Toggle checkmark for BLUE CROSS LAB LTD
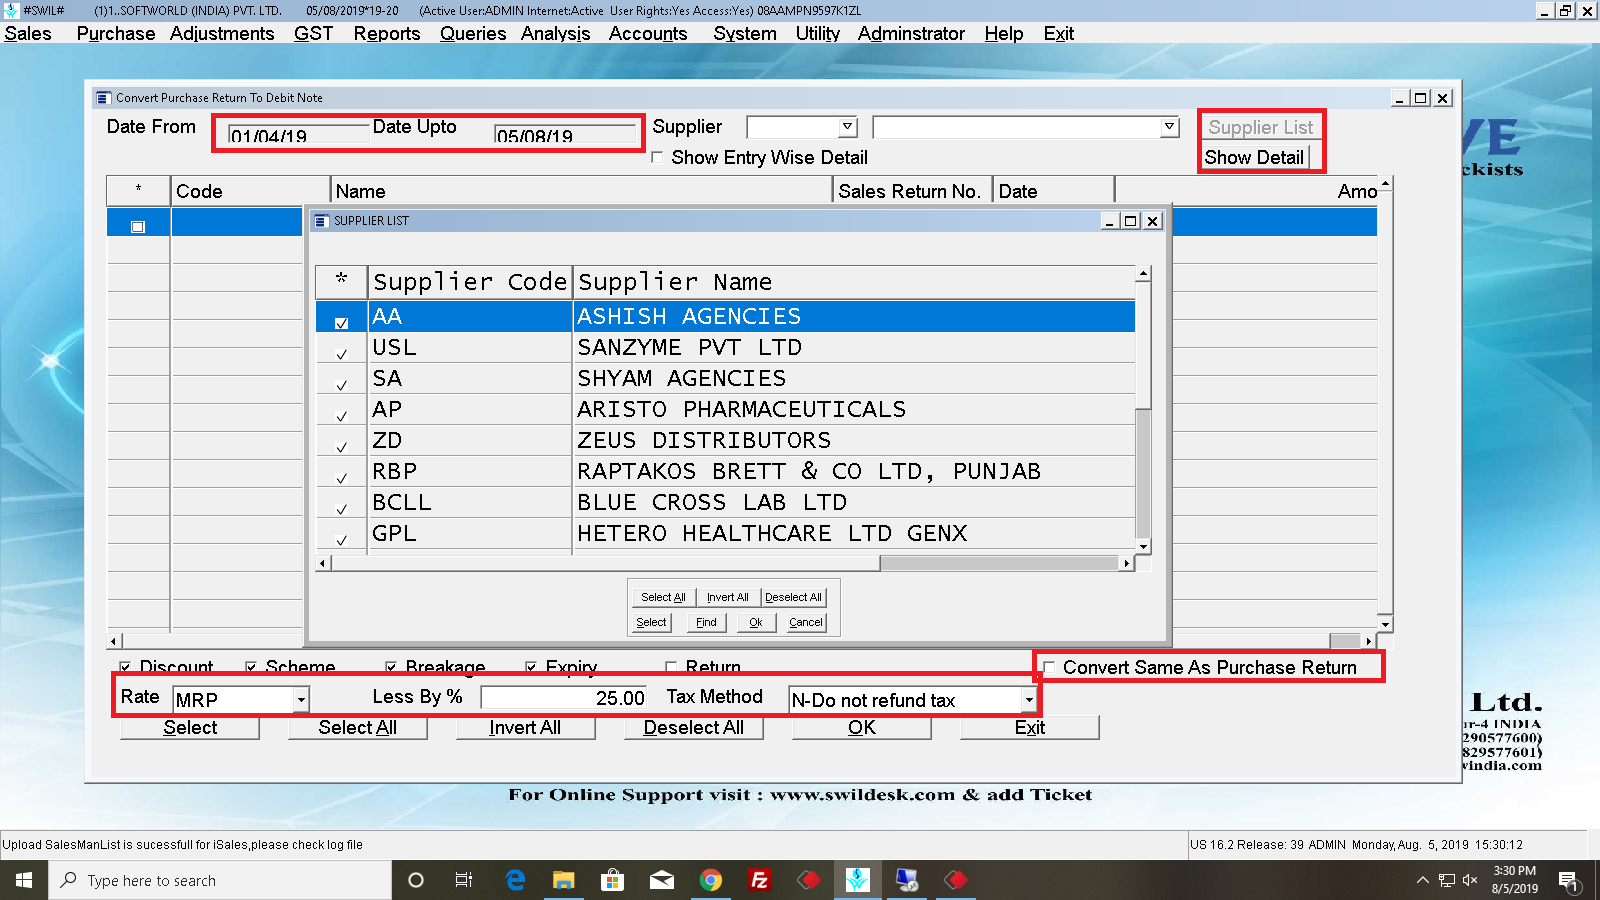 point(341,509)
